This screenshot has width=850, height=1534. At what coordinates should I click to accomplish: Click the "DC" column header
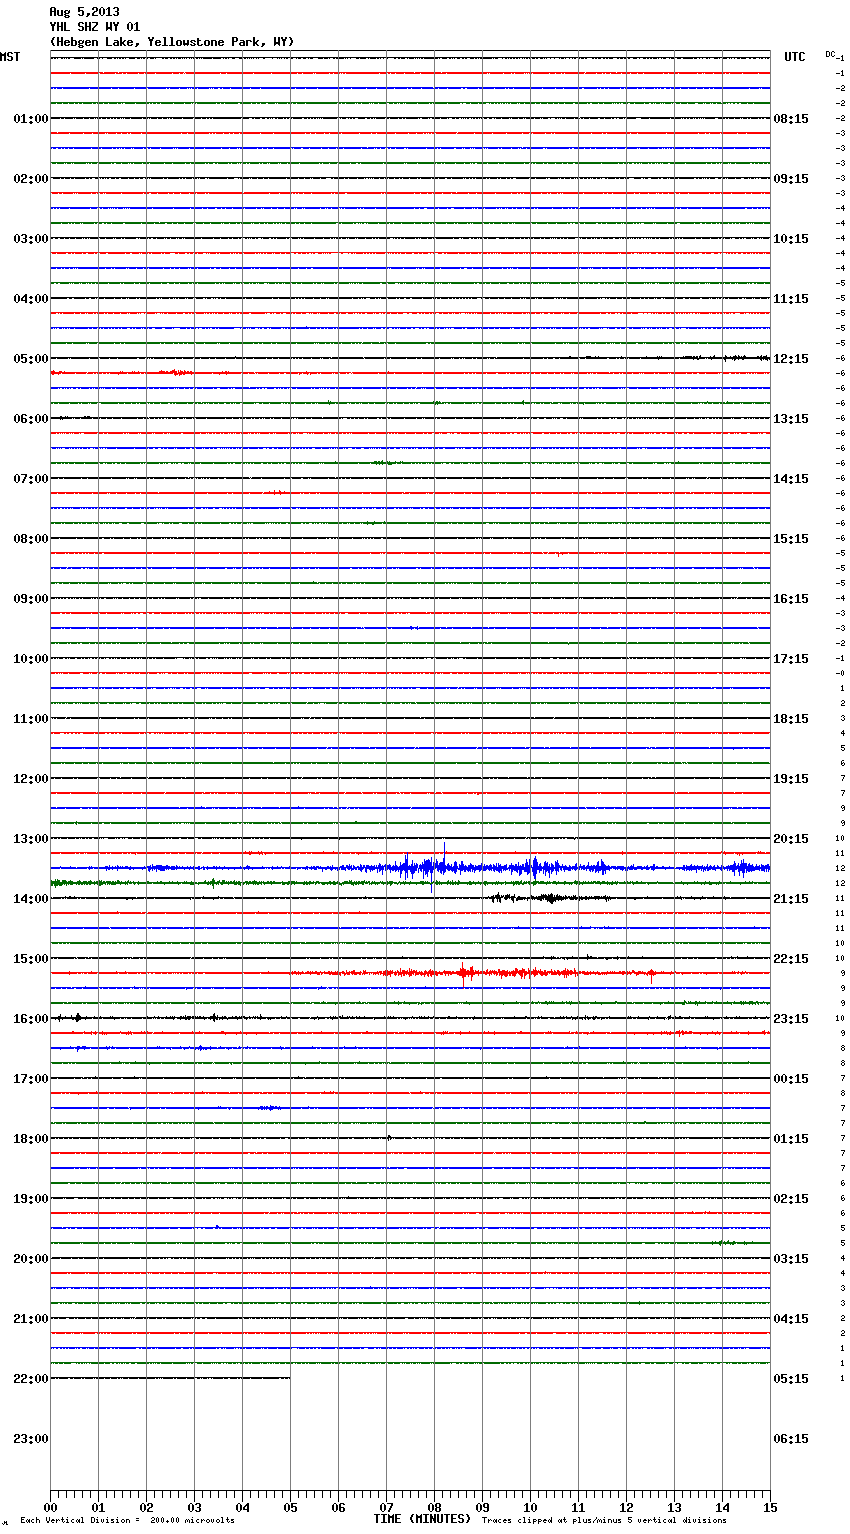coord(830,54)
